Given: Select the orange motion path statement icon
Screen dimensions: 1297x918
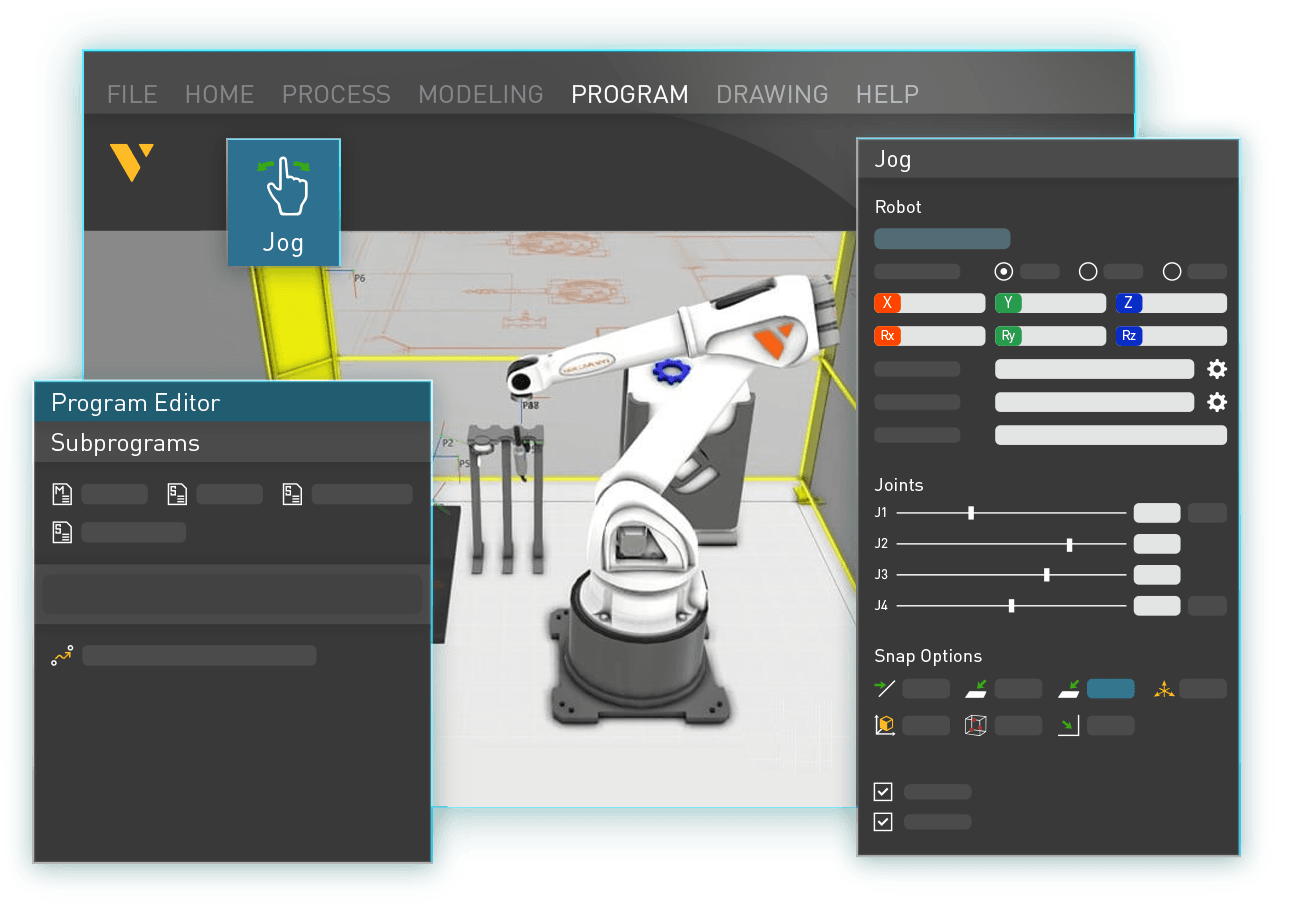Looking at the screenshot, I should click(x=62, y=656).
